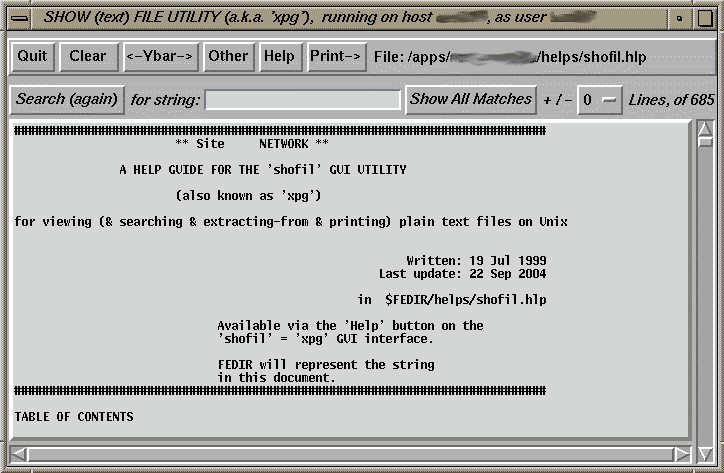Open the Other options menu
Screen dimensions: 724x473
(x=228, y=57)
